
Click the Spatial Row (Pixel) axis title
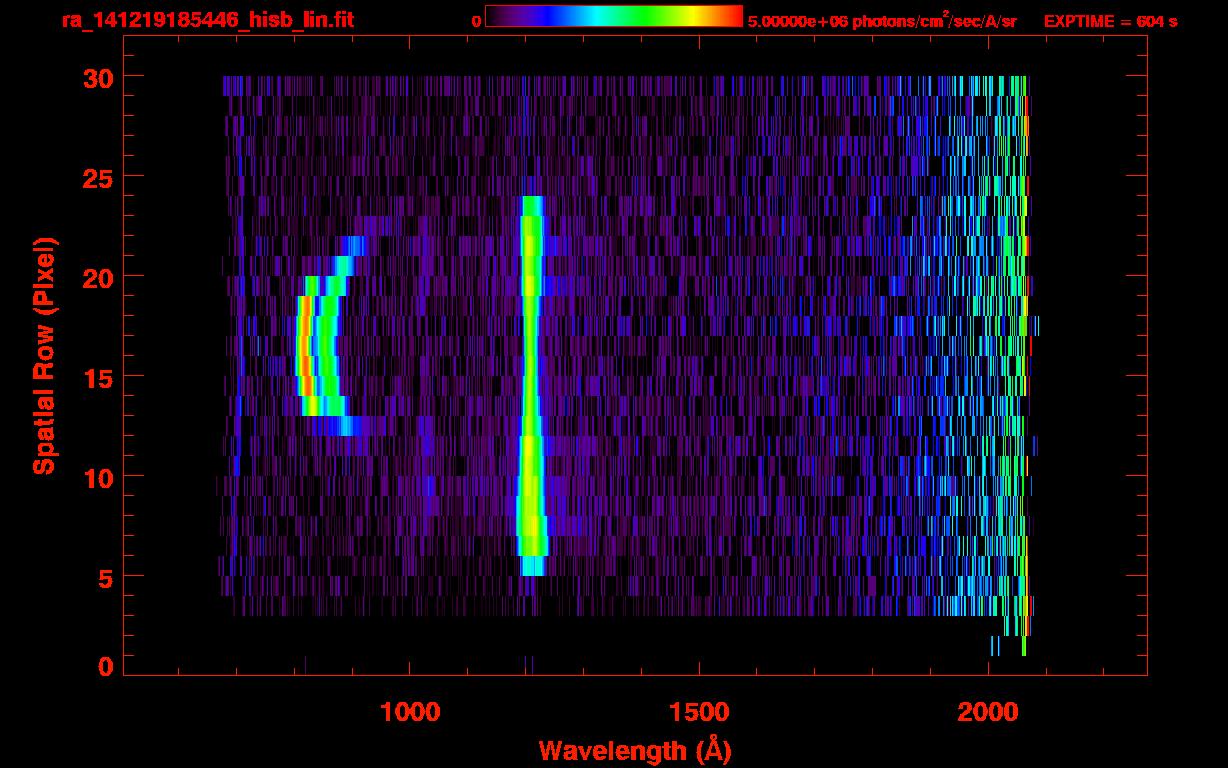click(44, 355)
